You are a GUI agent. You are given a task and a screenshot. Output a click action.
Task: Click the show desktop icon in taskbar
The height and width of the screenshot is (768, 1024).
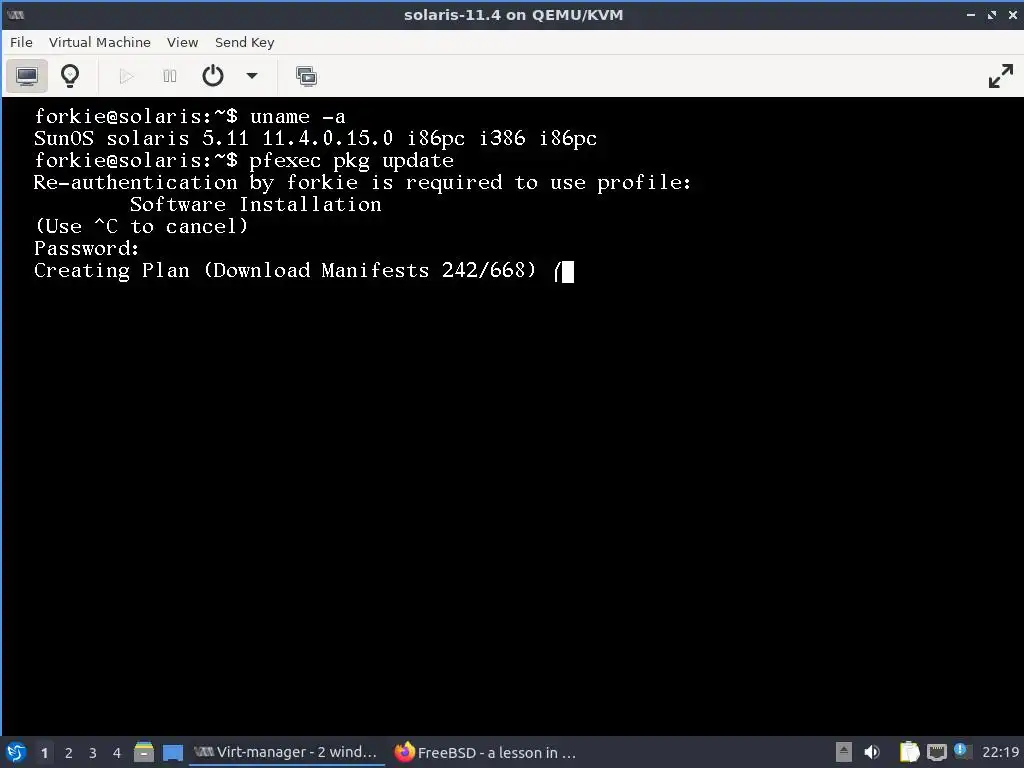(172, 753)
